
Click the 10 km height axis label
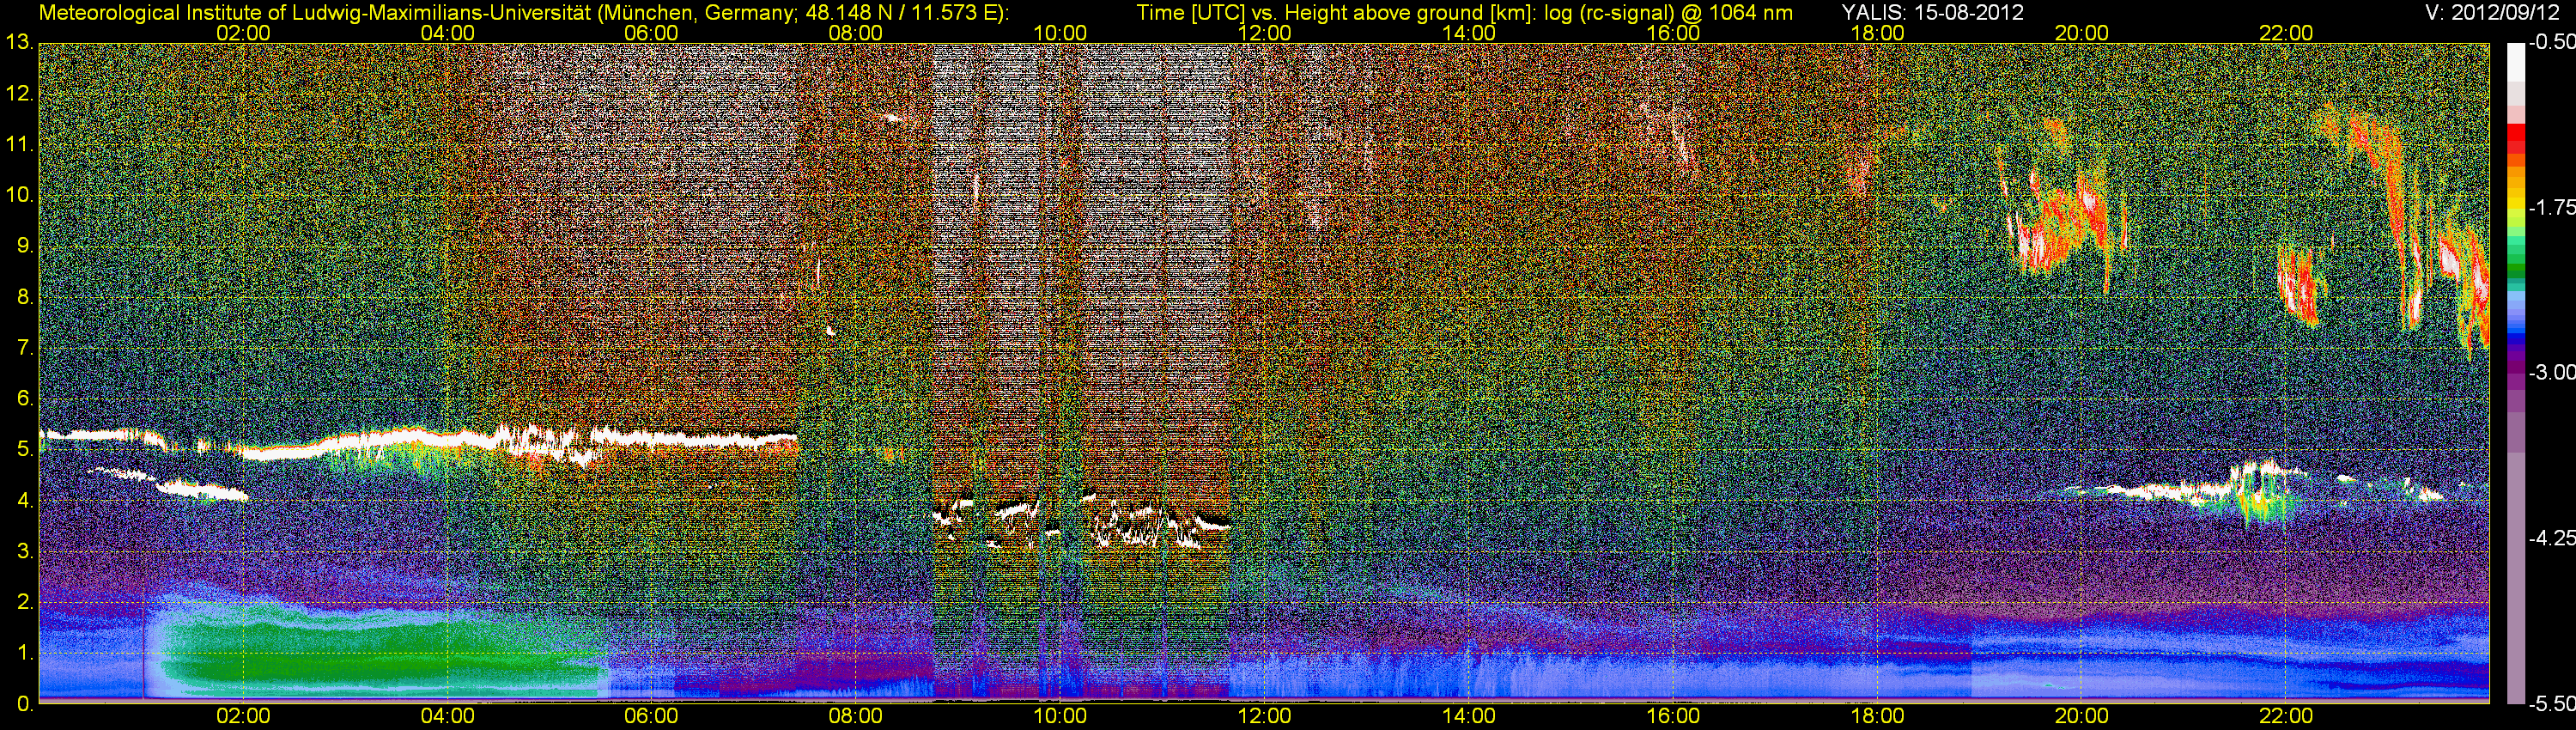(x=19, y=195)
